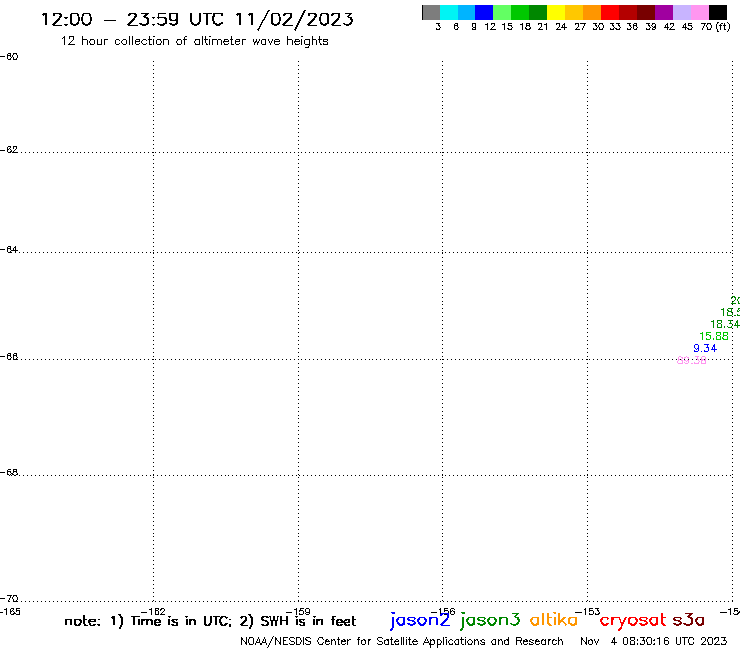Click the '-162' longitude axis label
The image size is (740, 650).
(x=153, y=612)
